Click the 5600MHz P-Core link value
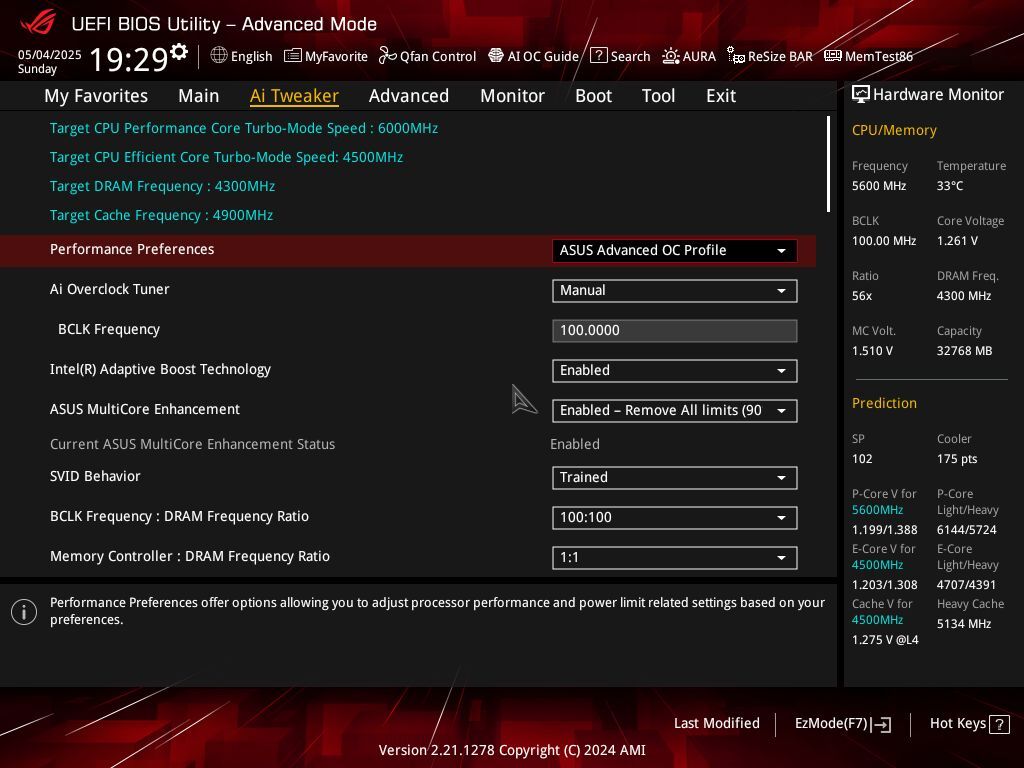Viewport: 1024px width, 768px height. pyautogui.click(x=877, y=510)
